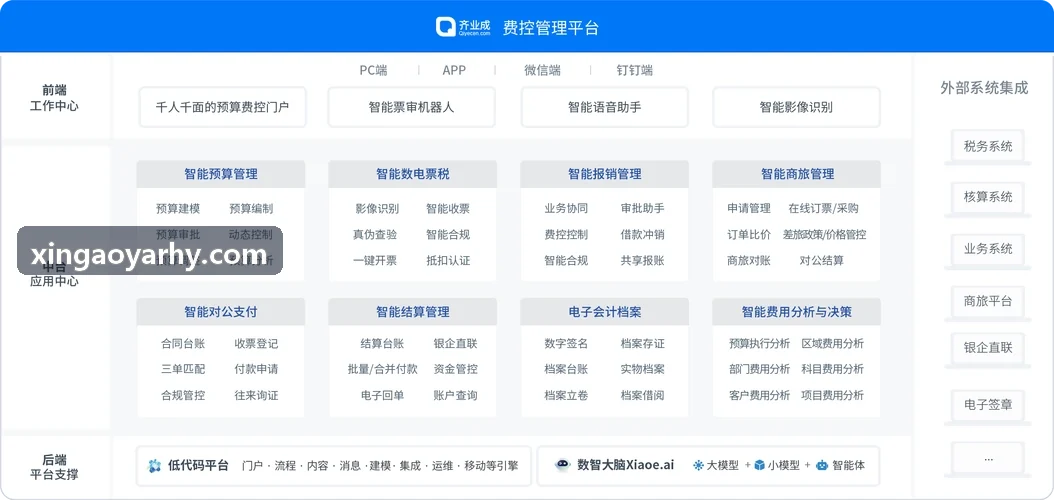Click 电子回单 in 智能结算管理
Image resolution: width=1054 pixels, height=500 pixels.
[382, 396]
